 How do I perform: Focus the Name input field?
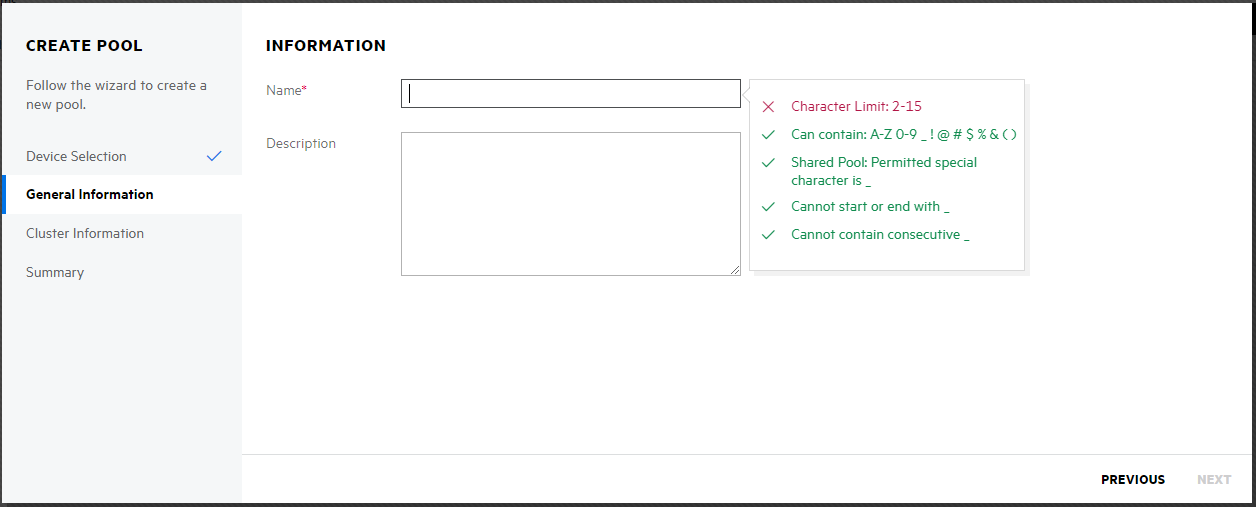click(x=570, y=93)
